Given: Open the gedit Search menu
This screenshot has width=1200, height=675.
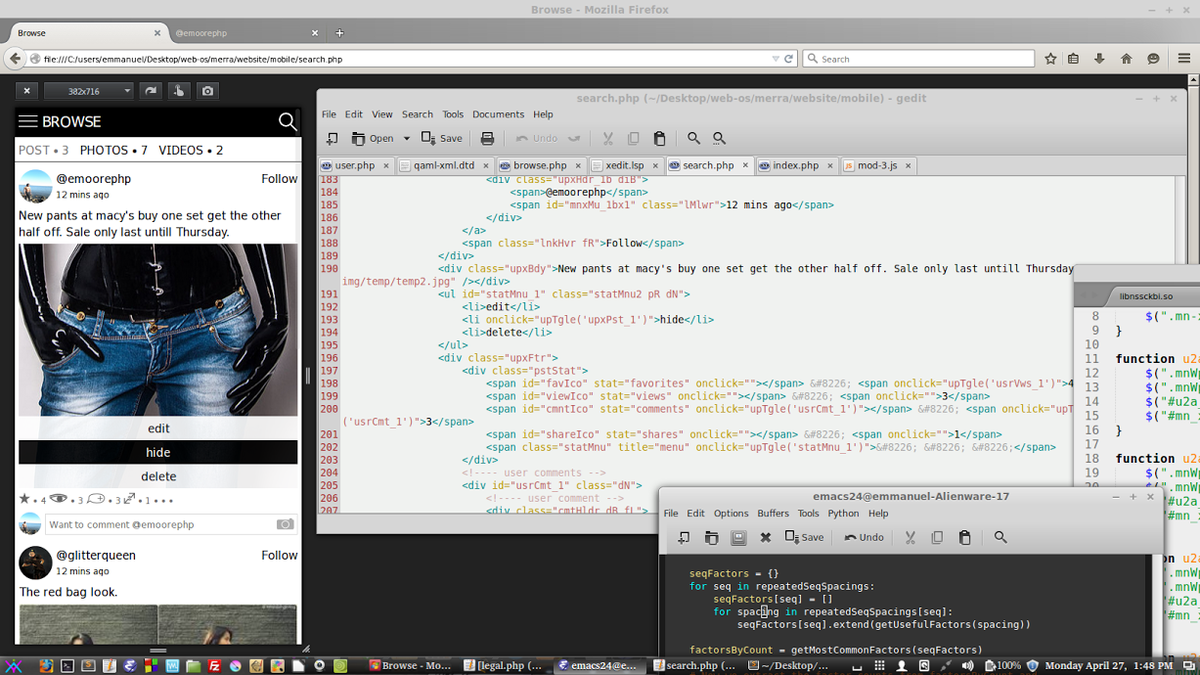Looking at the screenshot, I should (417, 114).
